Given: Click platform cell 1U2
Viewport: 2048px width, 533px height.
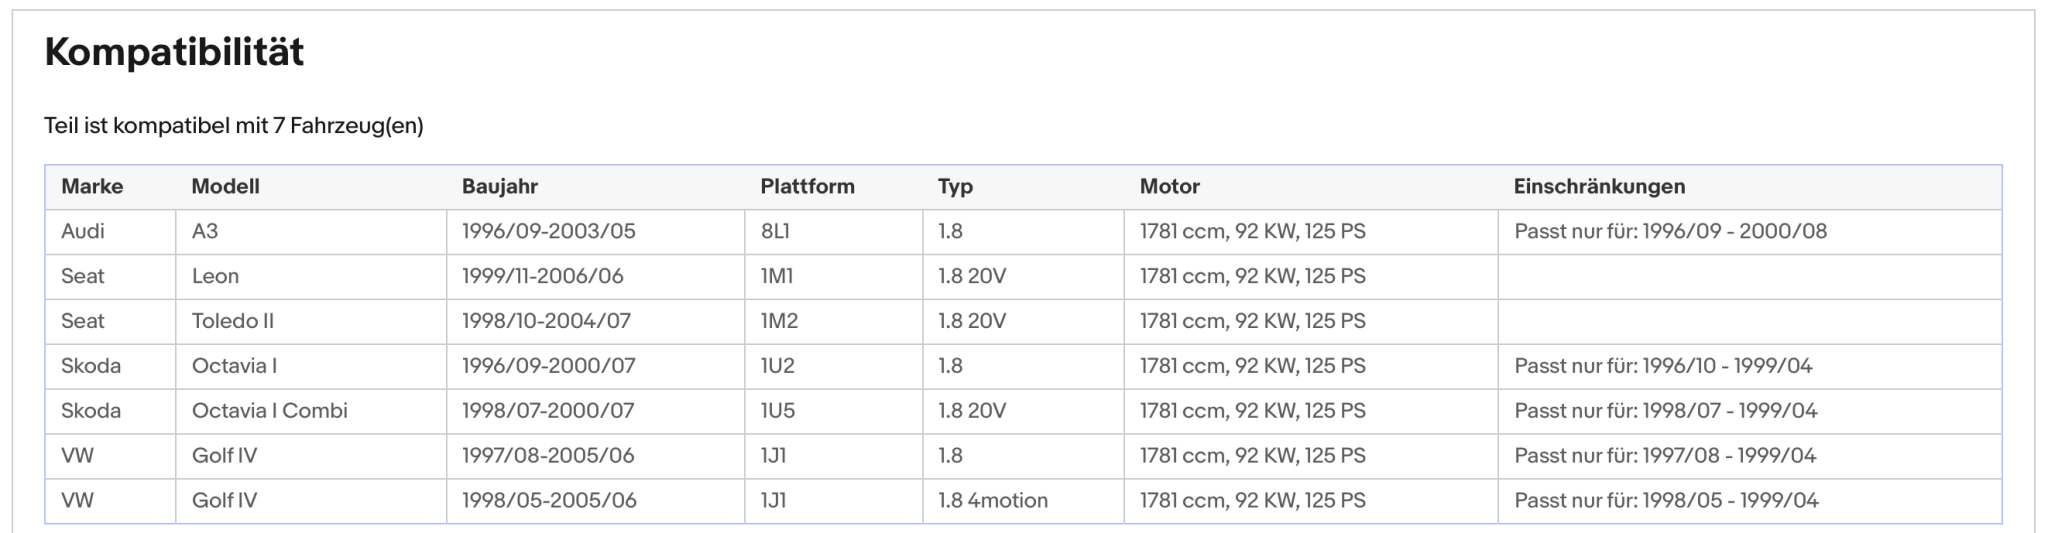Looking at the screenshot, I should [x=834, y=367].
